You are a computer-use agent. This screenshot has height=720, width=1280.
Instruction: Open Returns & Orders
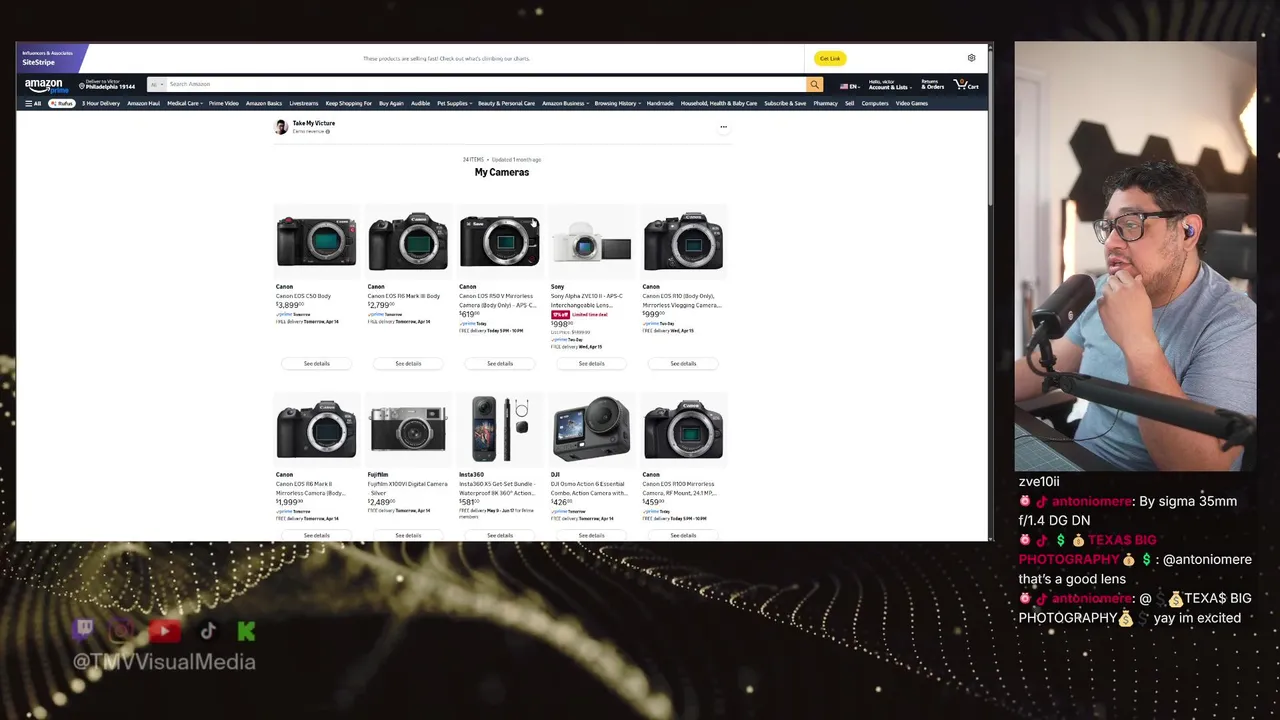coord(931,85)
